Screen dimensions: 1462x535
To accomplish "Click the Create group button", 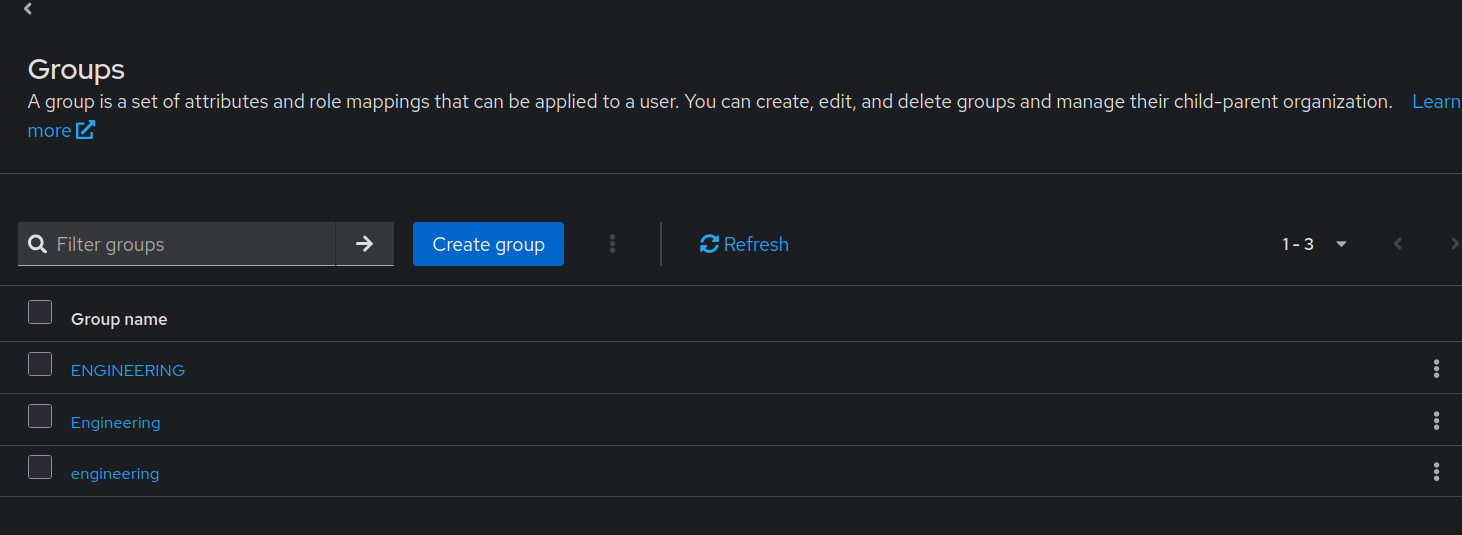I will (488, 244).
